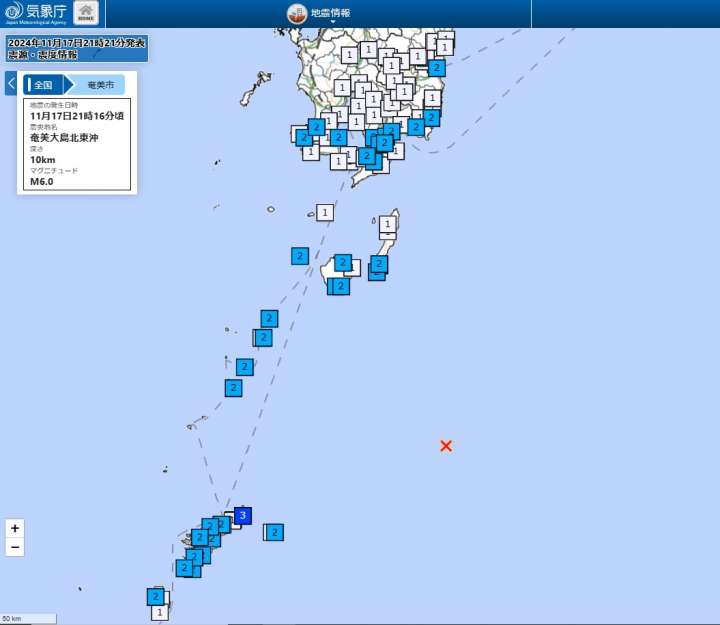Click the 11月17日21時16分頃 occurrence time
The image size is (720, 625).
coord(77,116)
